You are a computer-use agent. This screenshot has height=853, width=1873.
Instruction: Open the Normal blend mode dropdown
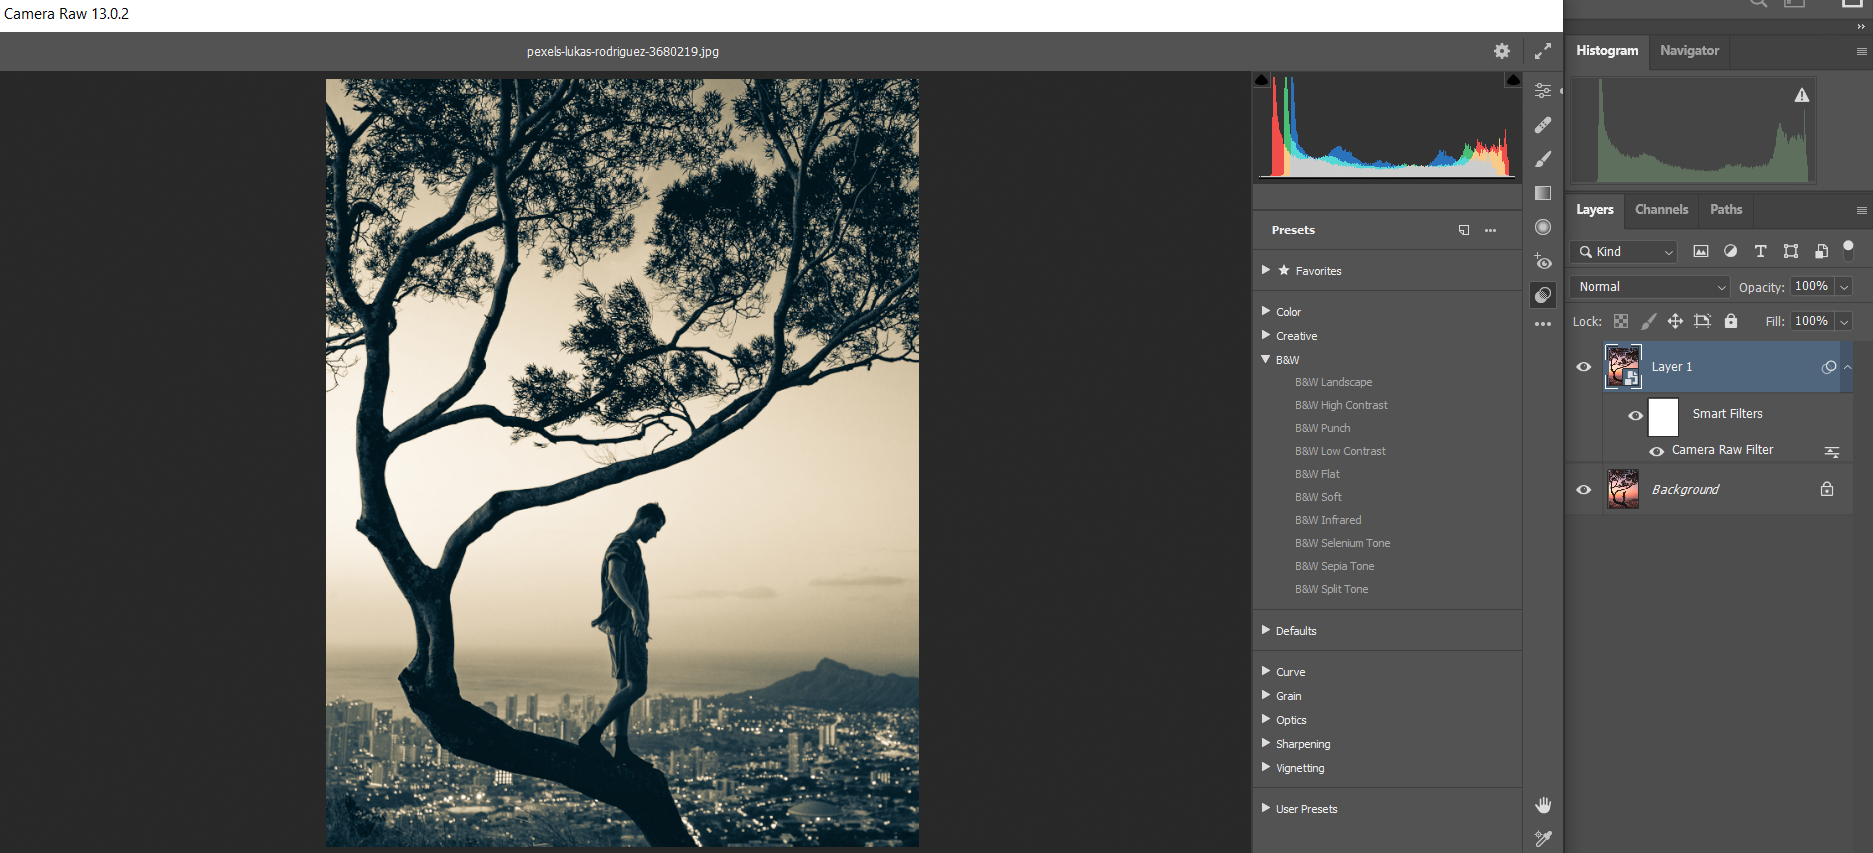tap(1649, 287)
